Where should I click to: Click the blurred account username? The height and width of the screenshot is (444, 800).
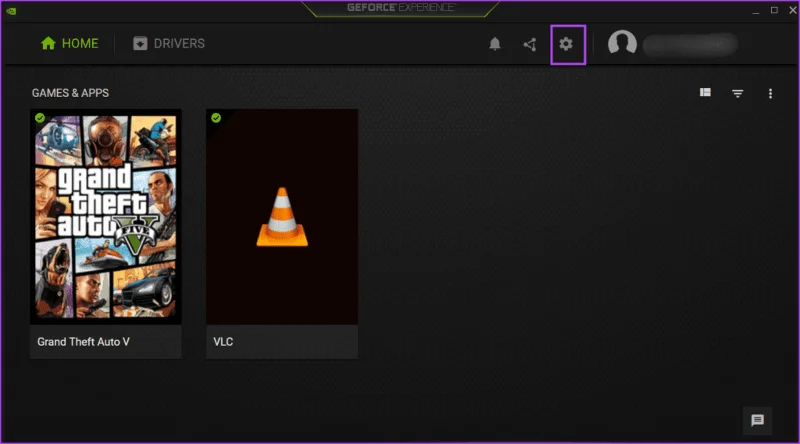[690, 44]
